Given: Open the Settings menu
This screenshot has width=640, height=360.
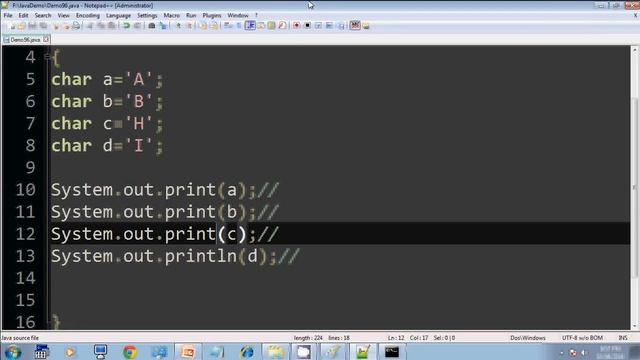Looking at the screenshot, I should point(147,15).
